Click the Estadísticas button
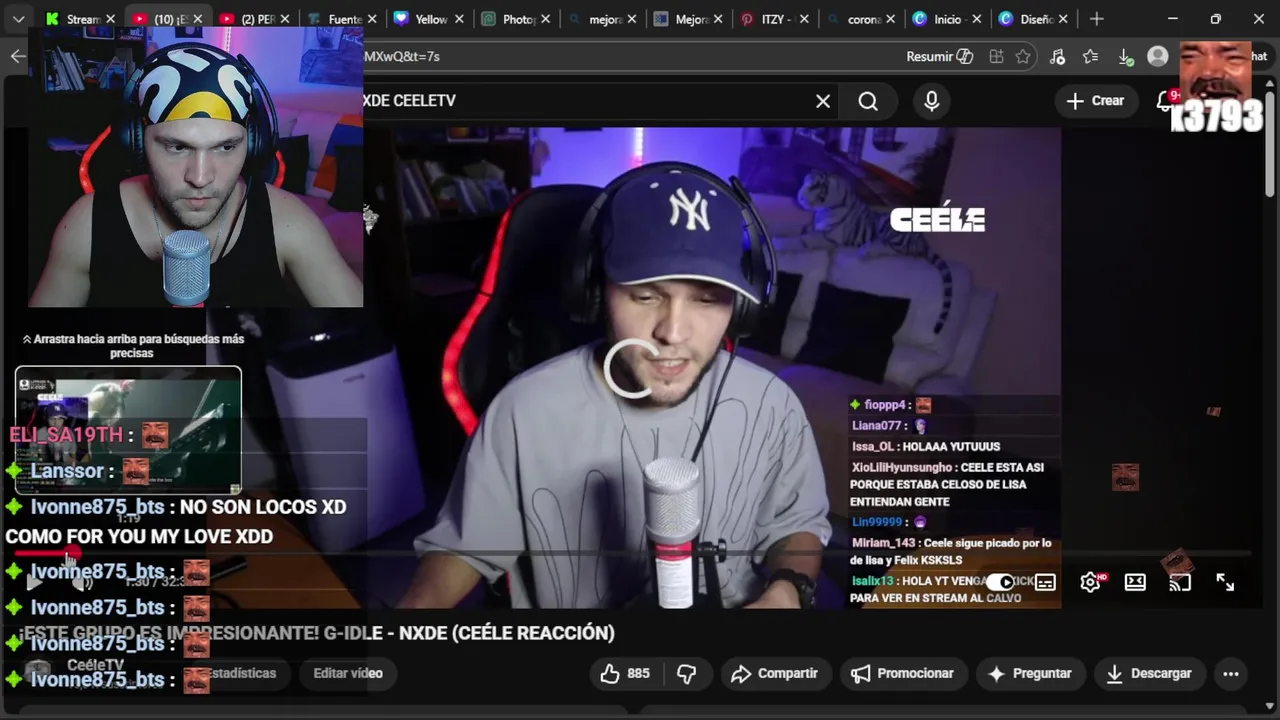 point(241,673)
